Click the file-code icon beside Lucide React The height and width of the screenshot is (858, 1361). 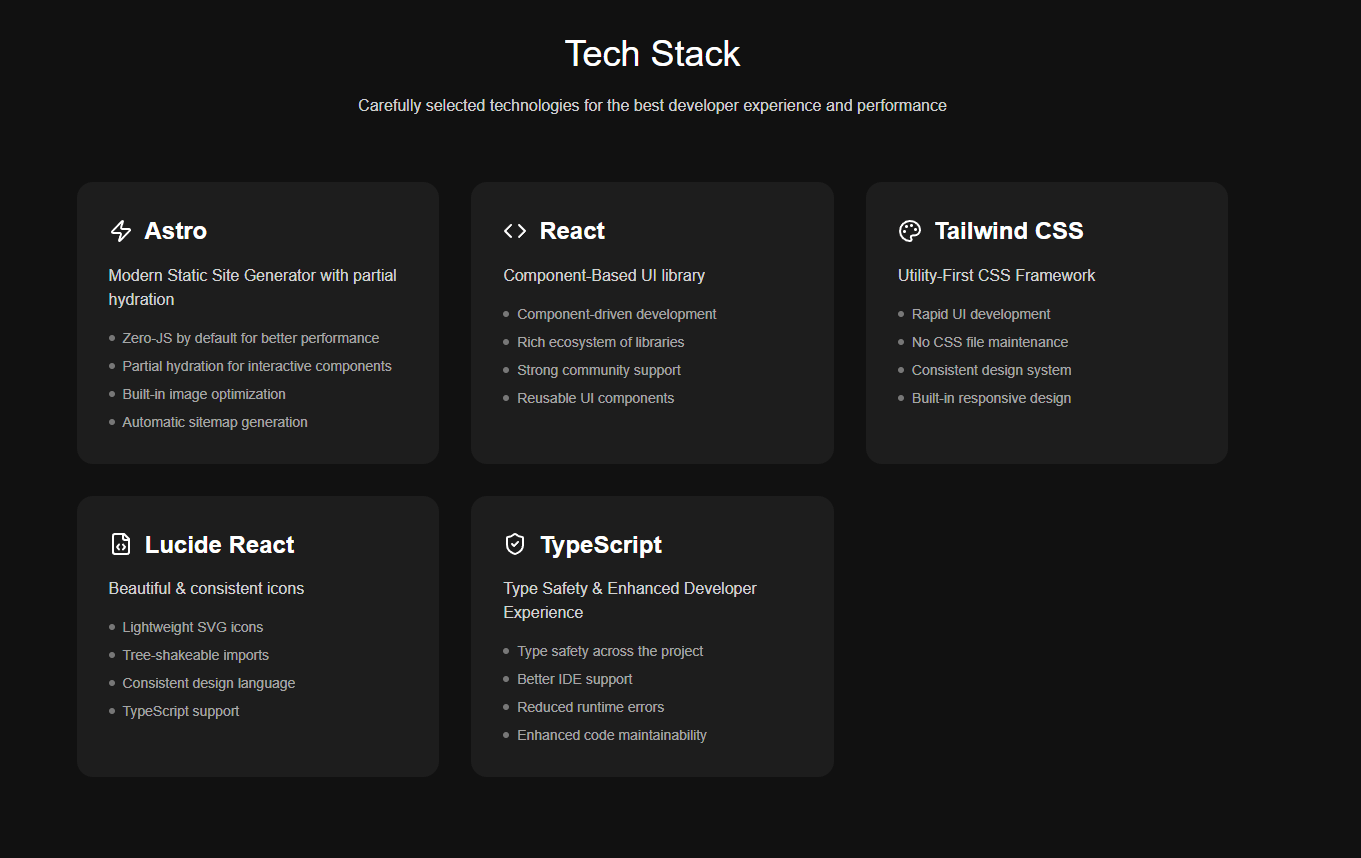click(x=120, y=545)
